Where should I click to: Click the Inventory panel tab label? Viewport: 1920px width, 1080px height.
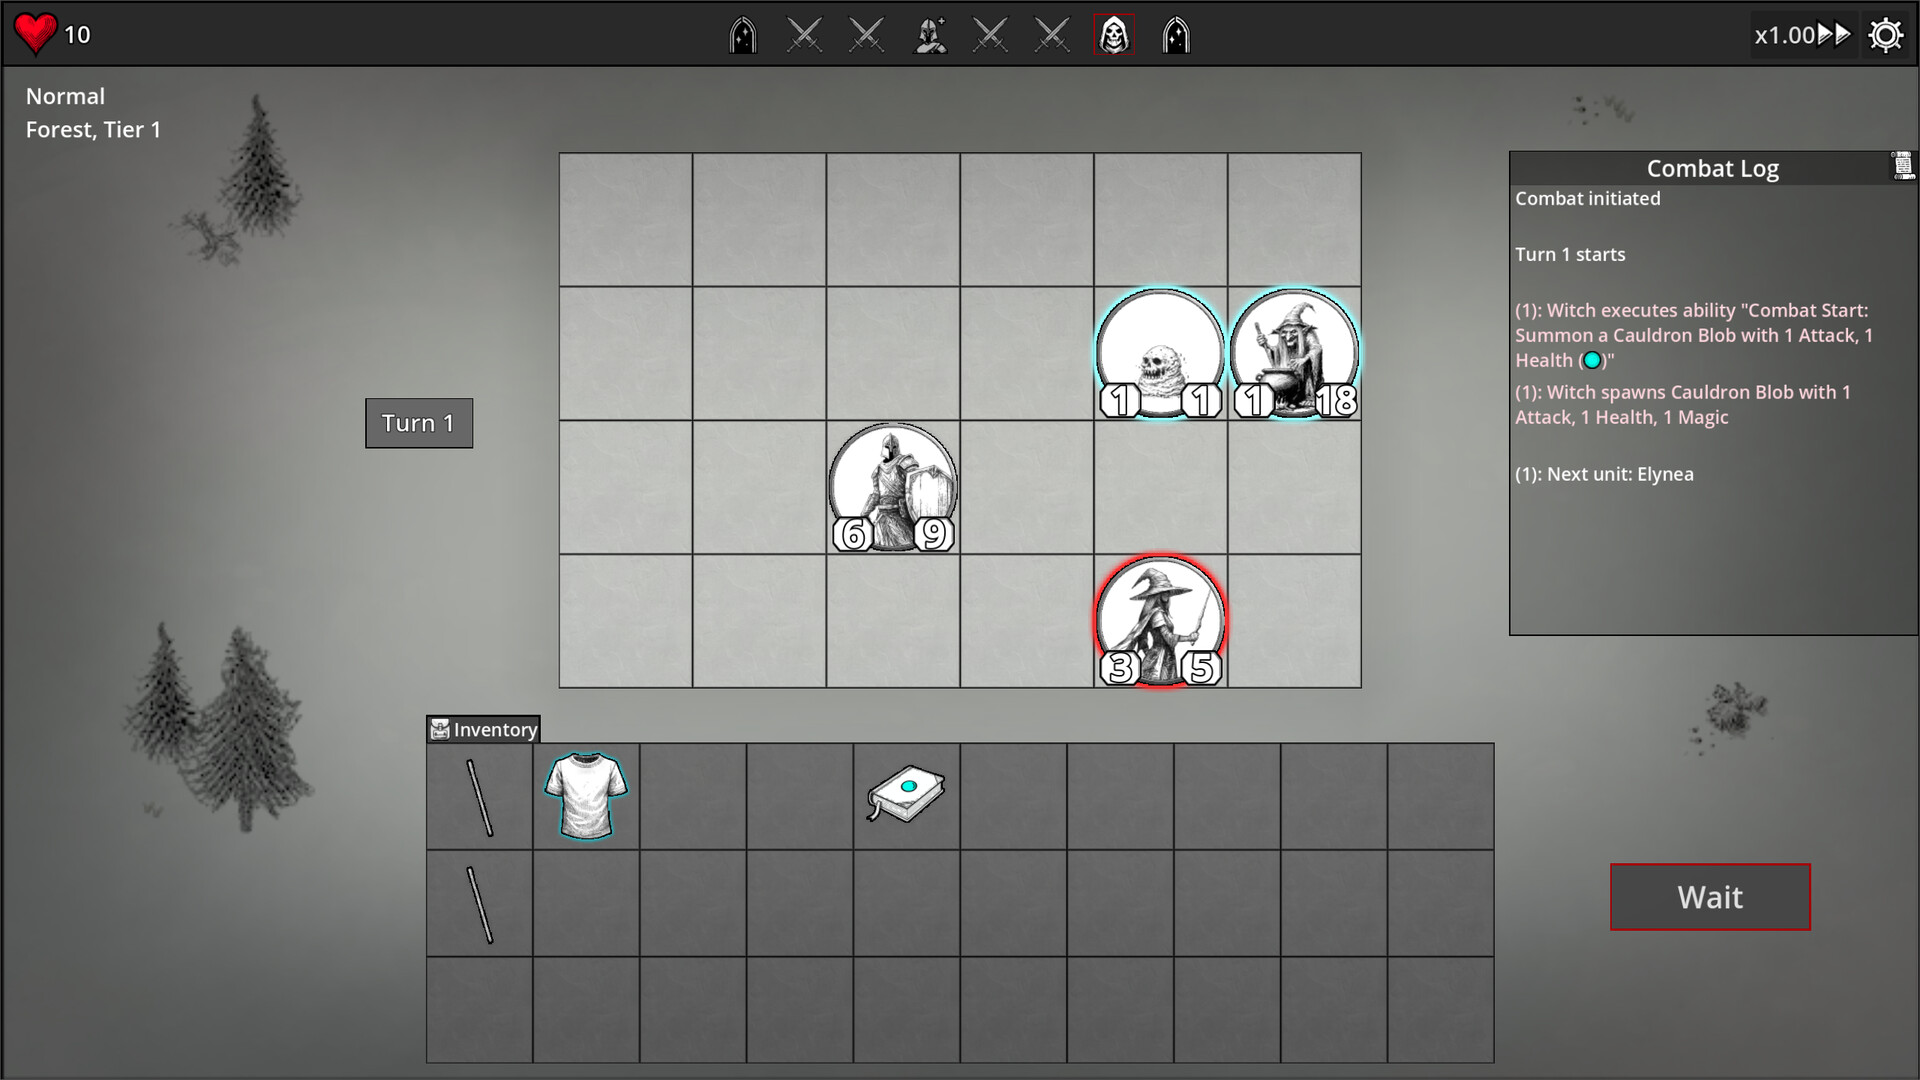pos(484,730)
